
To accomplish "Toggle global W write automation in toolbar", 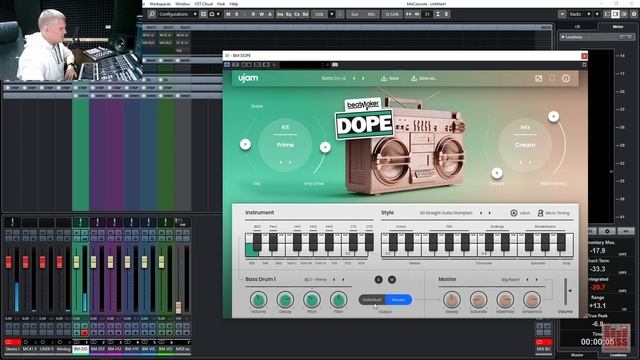I will (x=262, y=14).
